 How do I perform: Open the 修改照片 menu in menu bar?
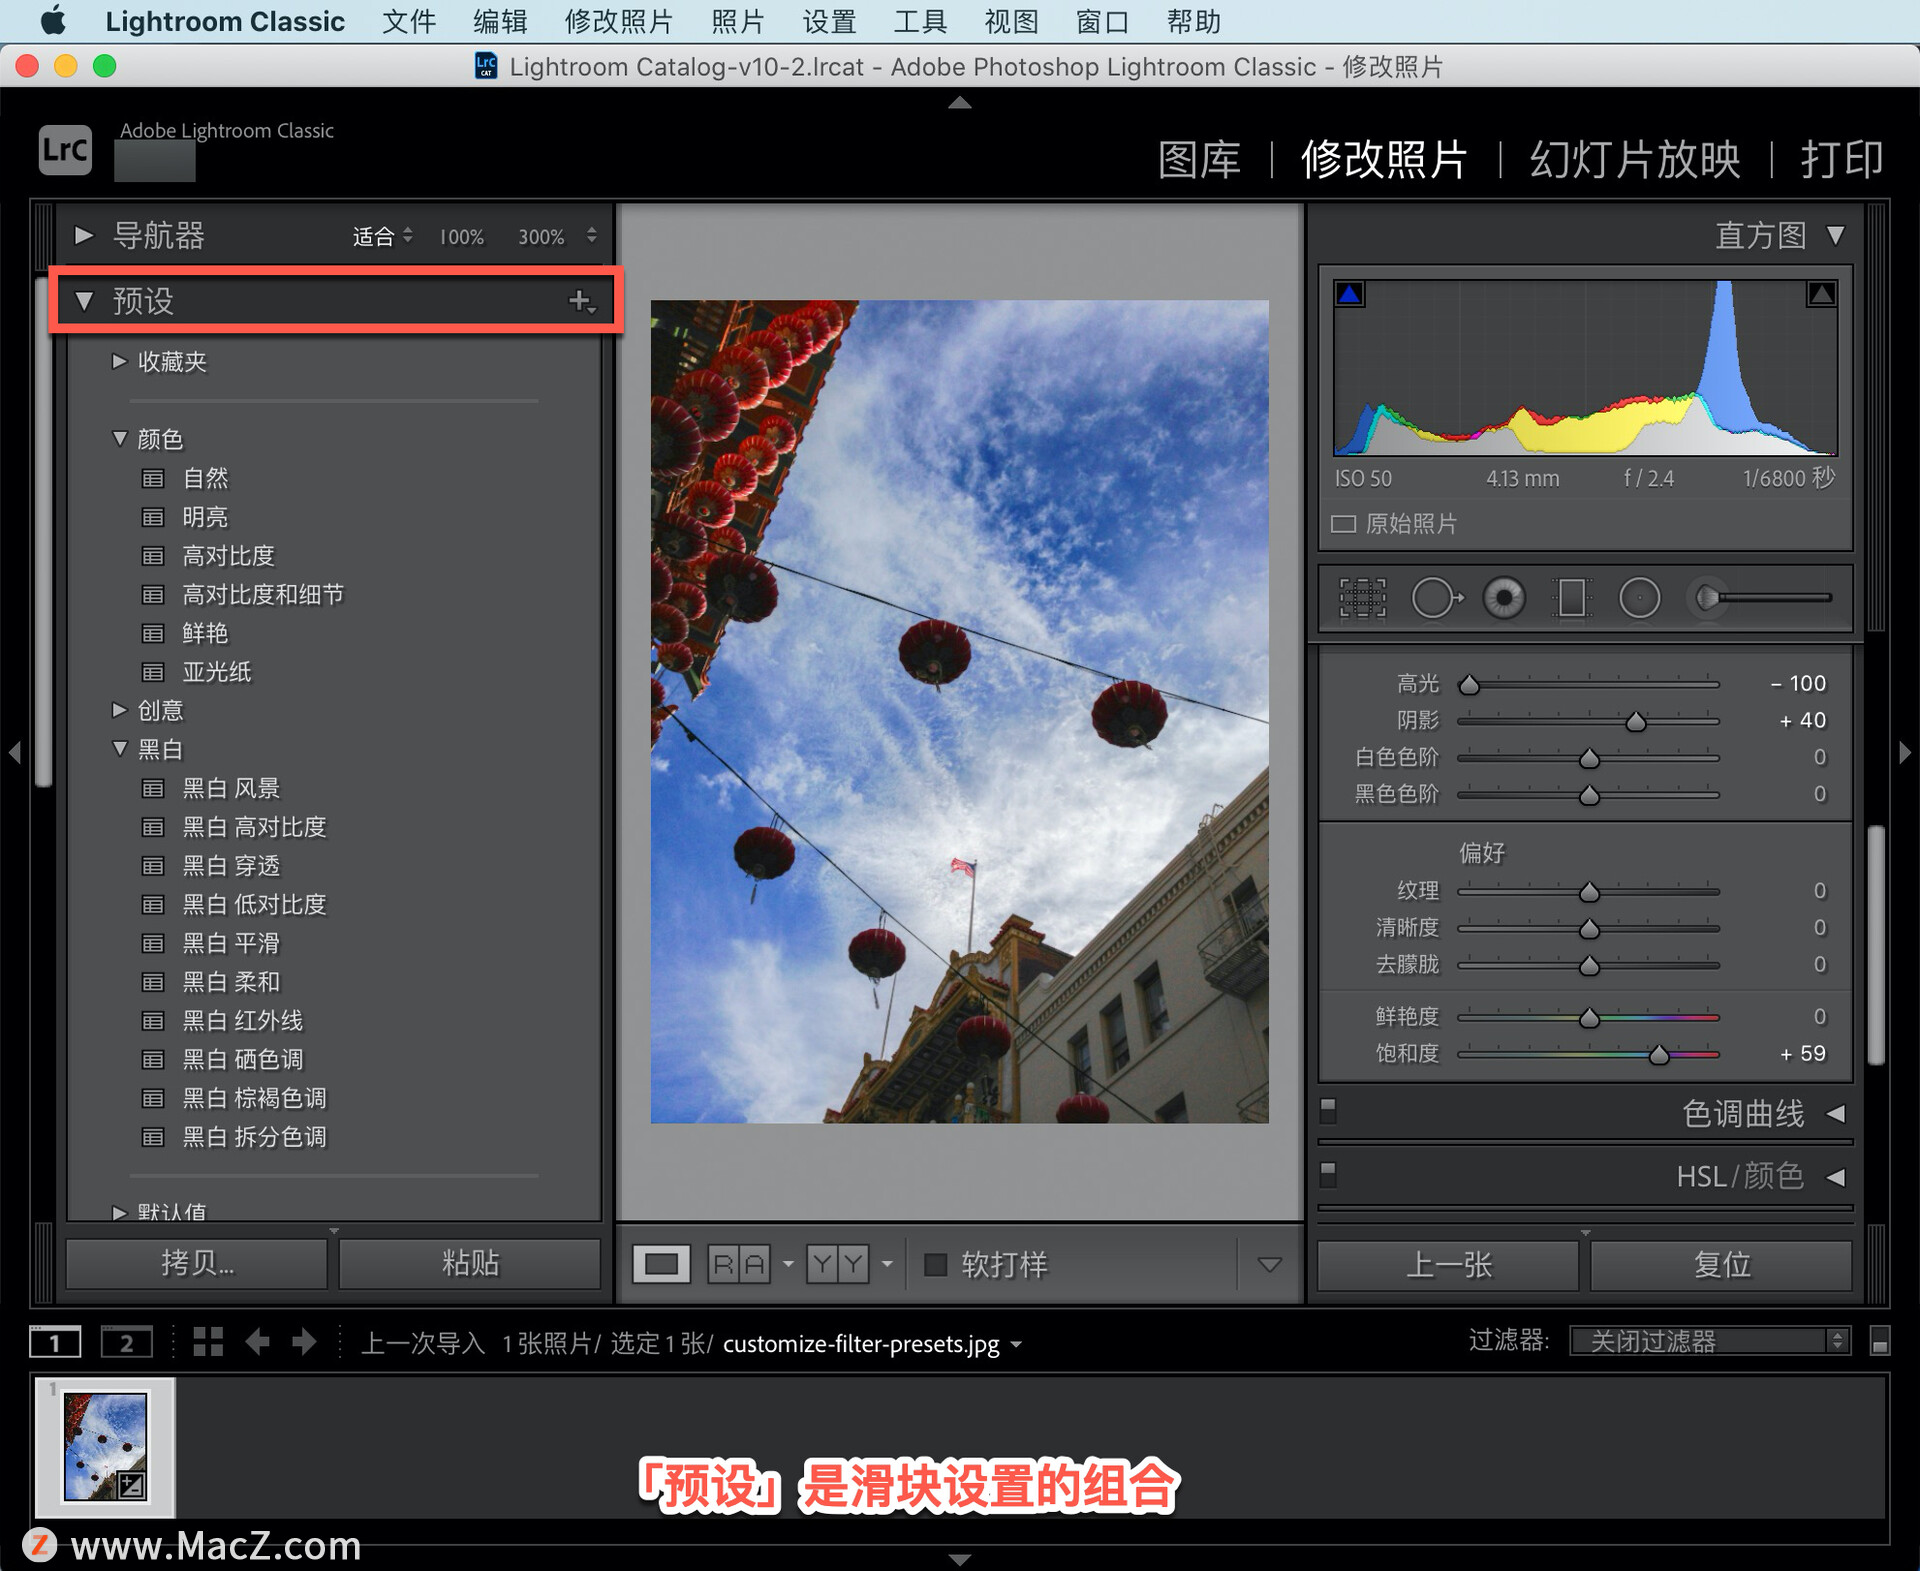pyautogui.click(x=619, y=21)
